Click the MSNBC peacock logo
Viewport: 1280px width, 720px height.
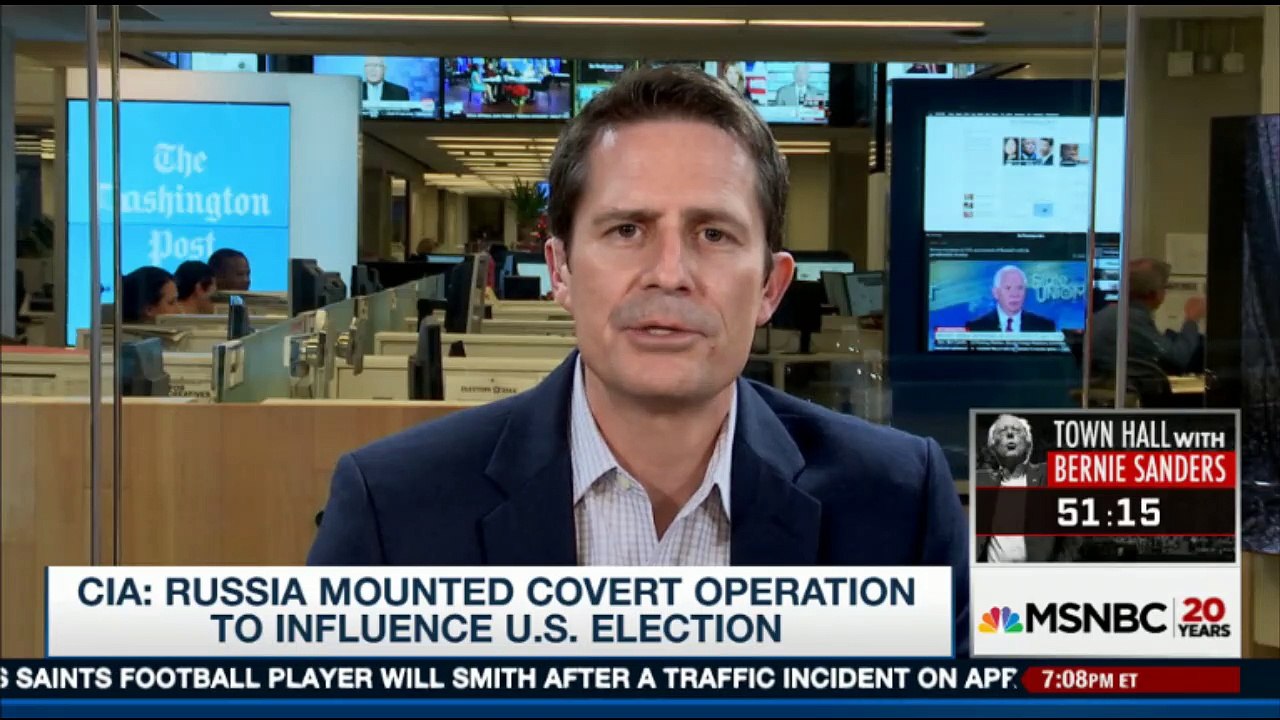[x=1000, y=620]
